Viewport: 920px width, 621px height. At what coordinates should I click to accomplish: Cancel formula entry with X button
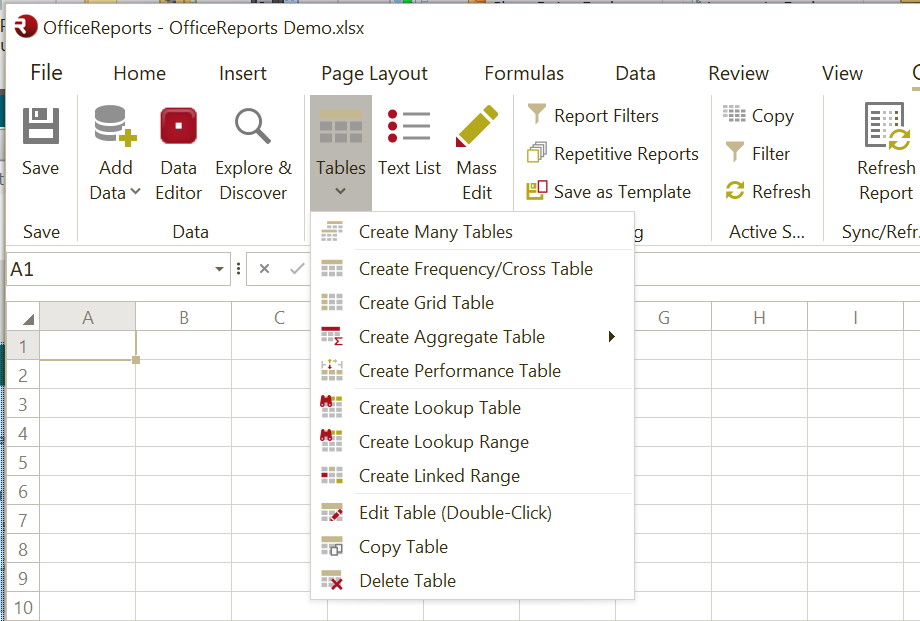click(x=264, y=269)
